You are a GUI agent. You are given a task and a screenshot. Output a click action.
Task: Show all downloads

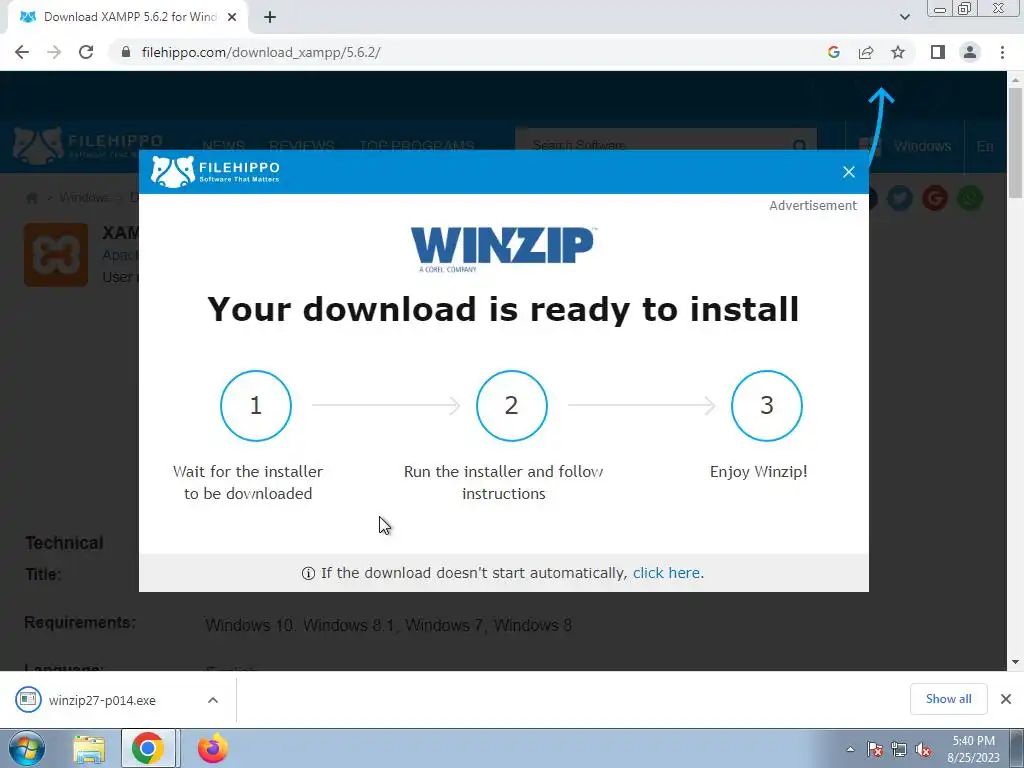(948, 699)
